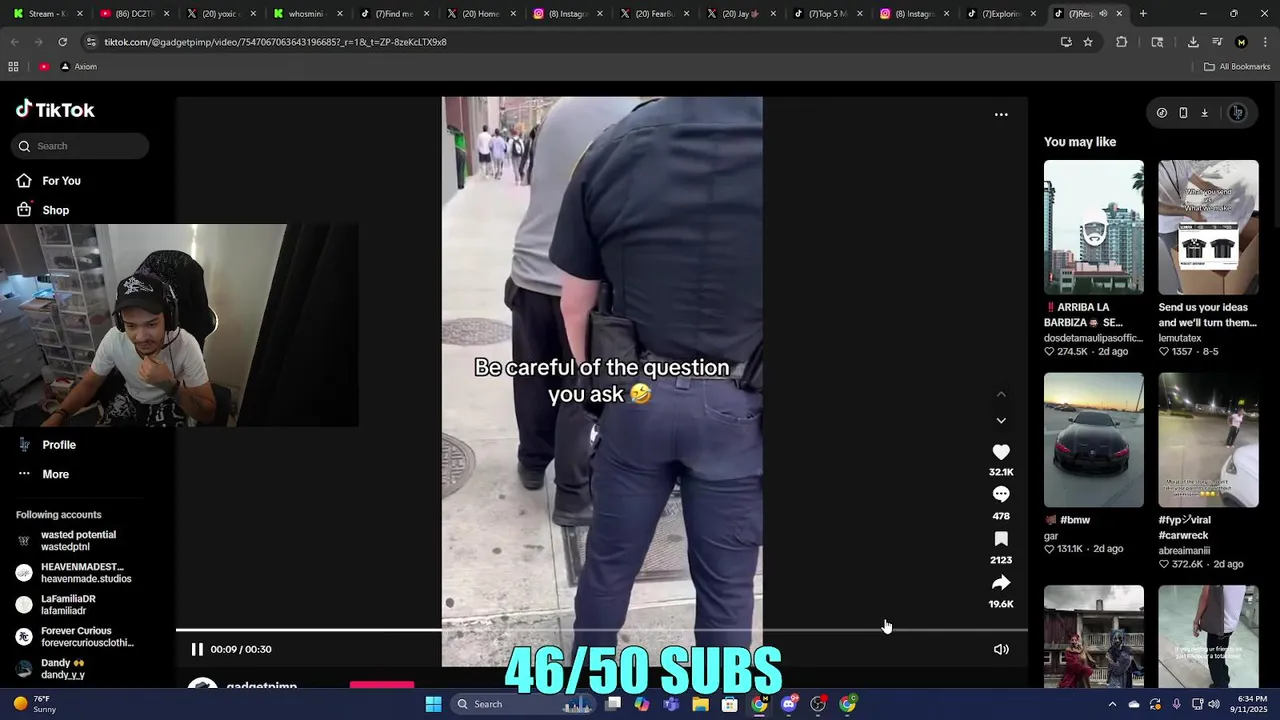This screenshot has height=720, width=1280.
Task: Open the #bmw recommended video thumbnail
Action: click(1094, 440)
